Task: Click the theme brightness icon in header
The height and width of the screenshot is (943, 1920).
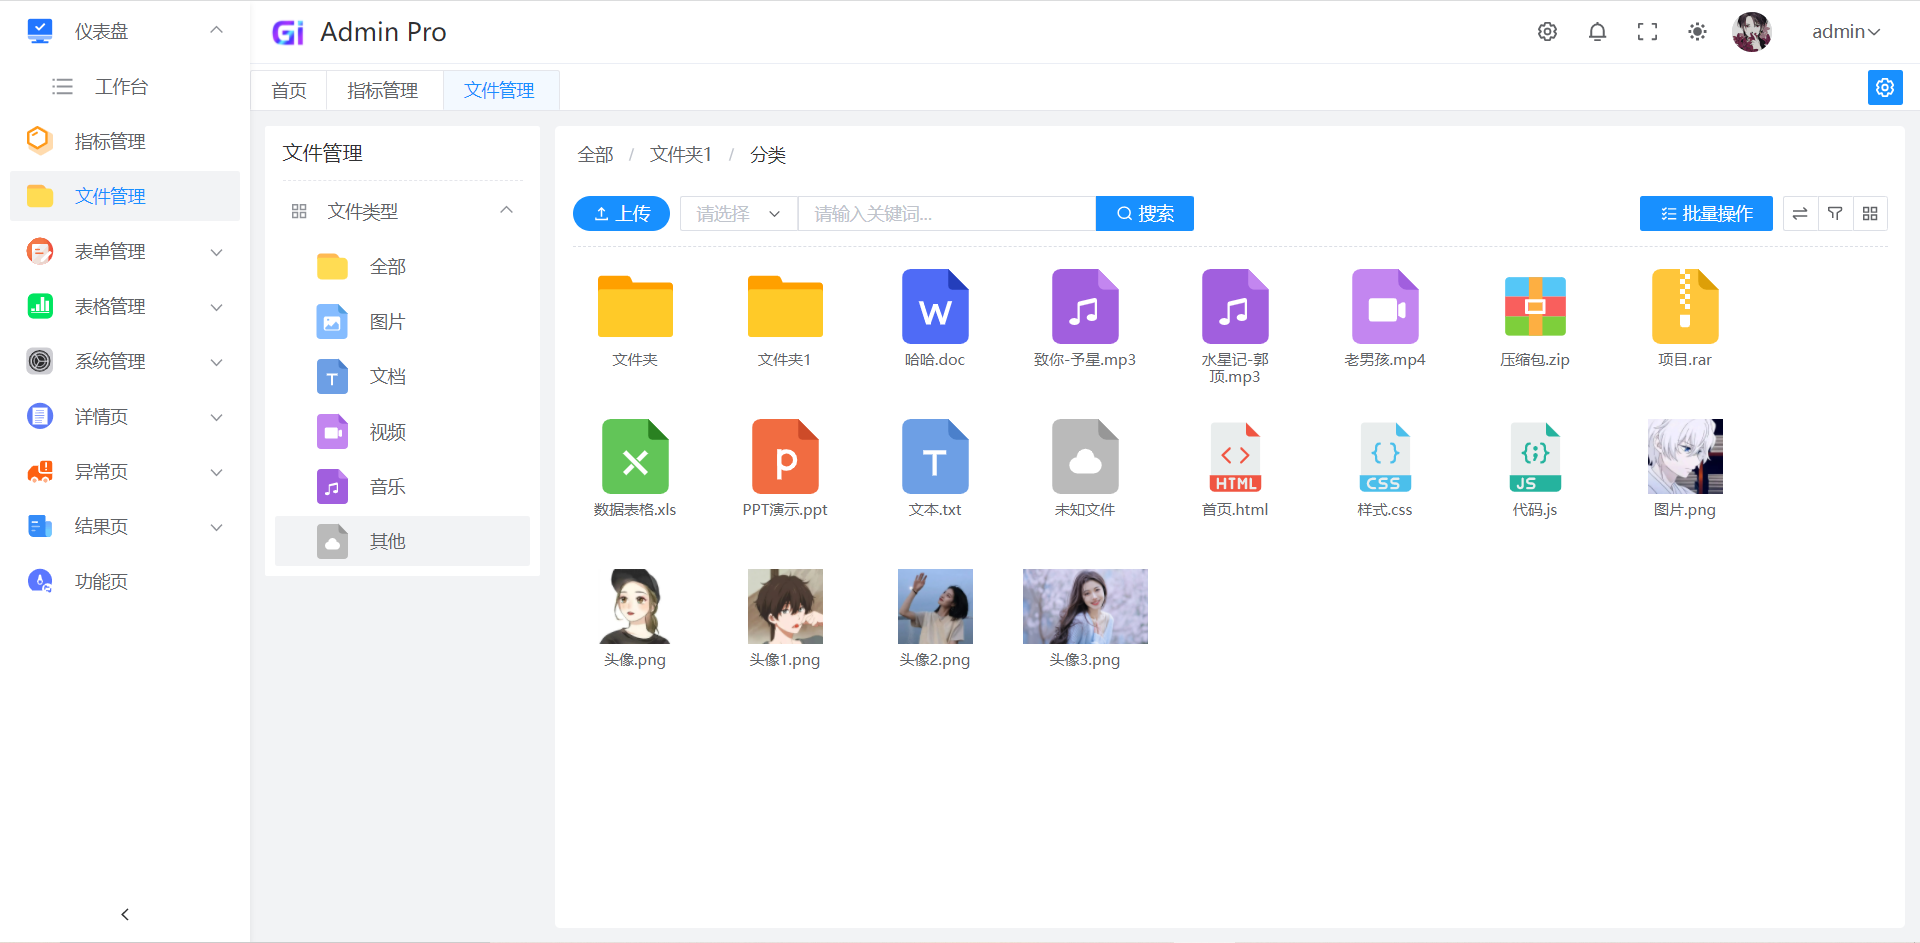Action: tap(1697, 31)
